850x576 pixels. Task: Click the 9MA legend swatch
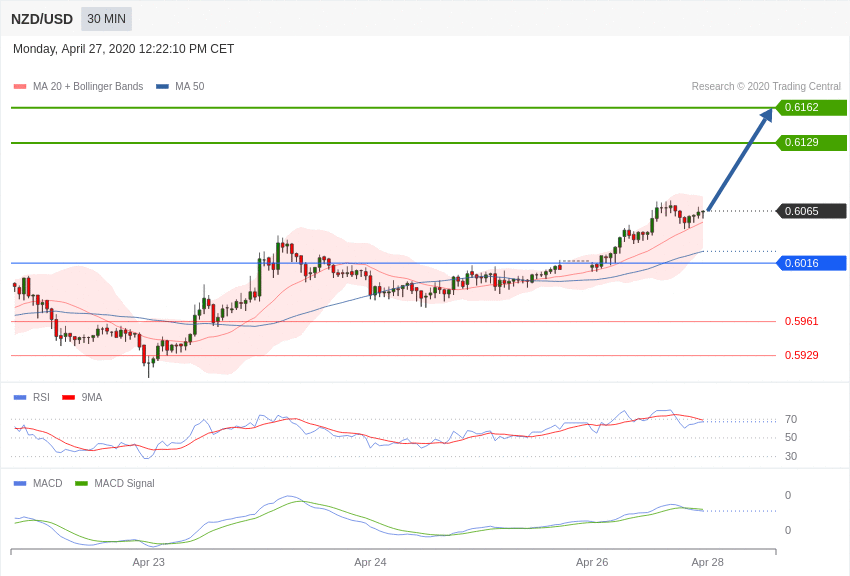tap(68, 397)
